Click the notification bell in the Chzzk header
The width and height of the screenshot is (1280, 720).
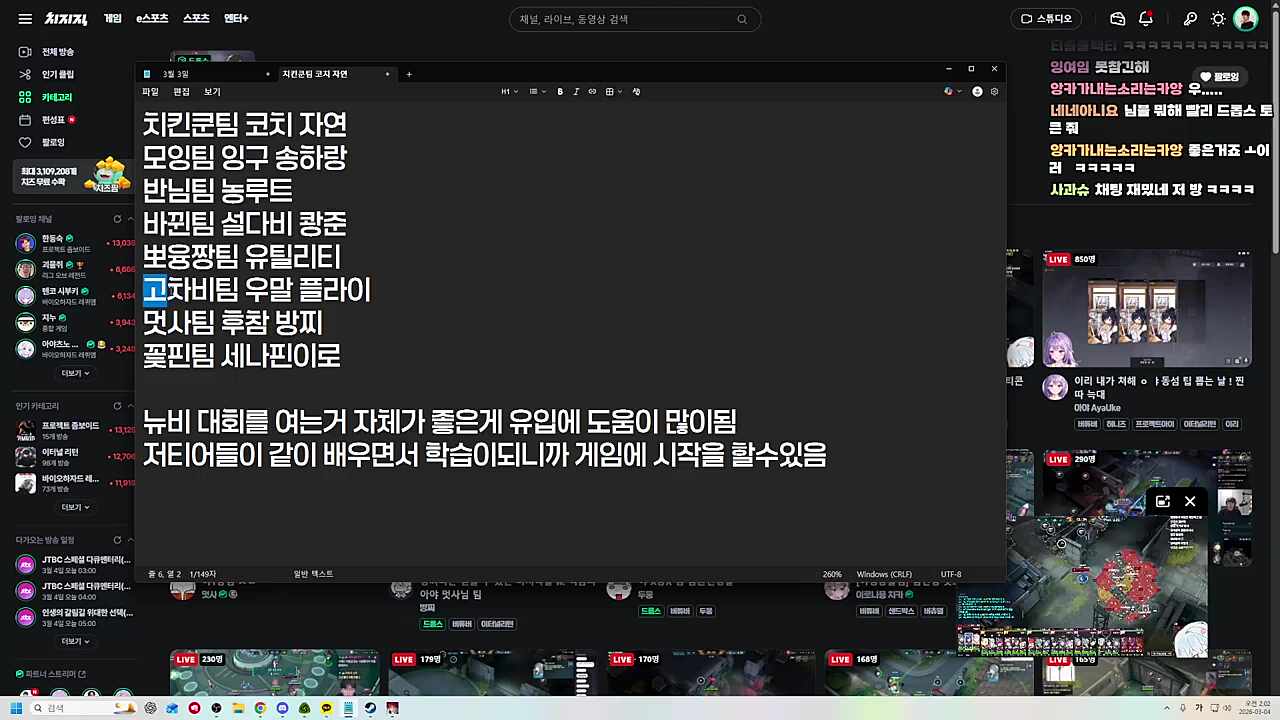pyautogui.click(x=1146, y=18)
